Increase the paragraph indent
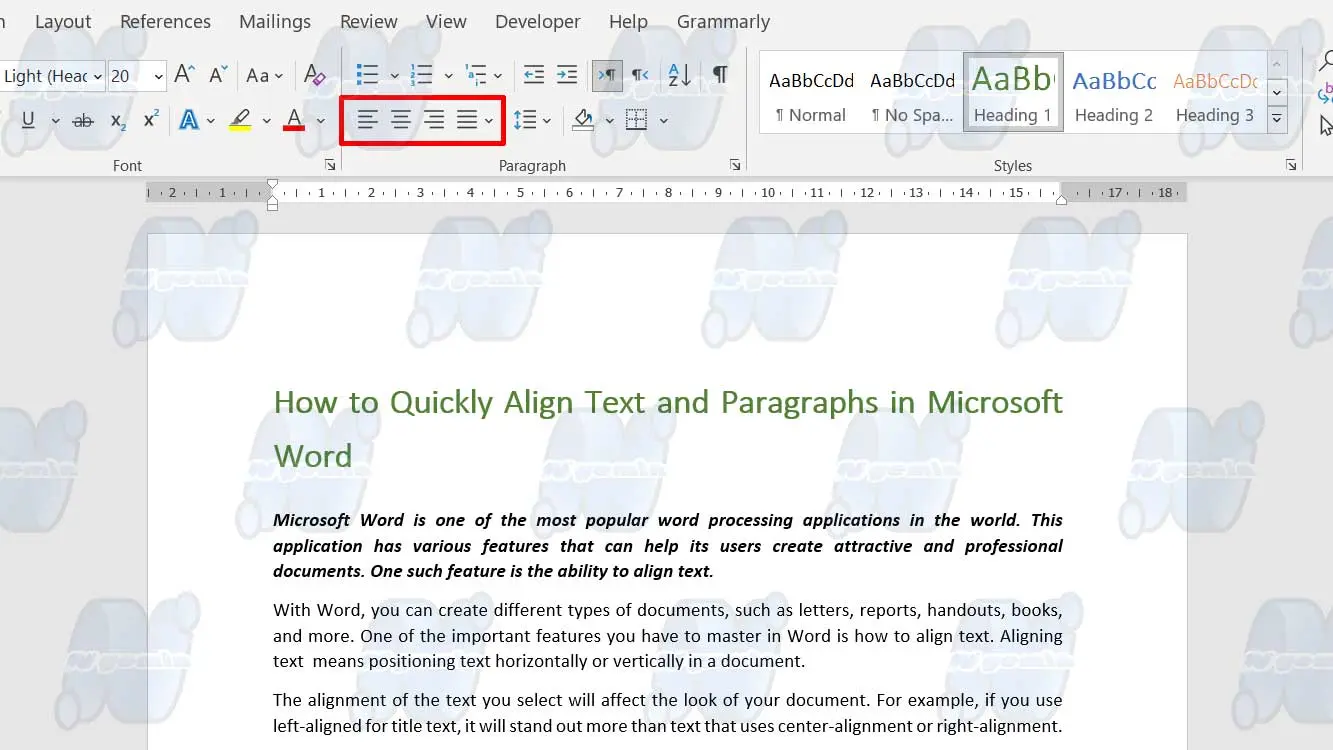Image resolution: width=1333 pixels, height=750 pixels. 567,75
